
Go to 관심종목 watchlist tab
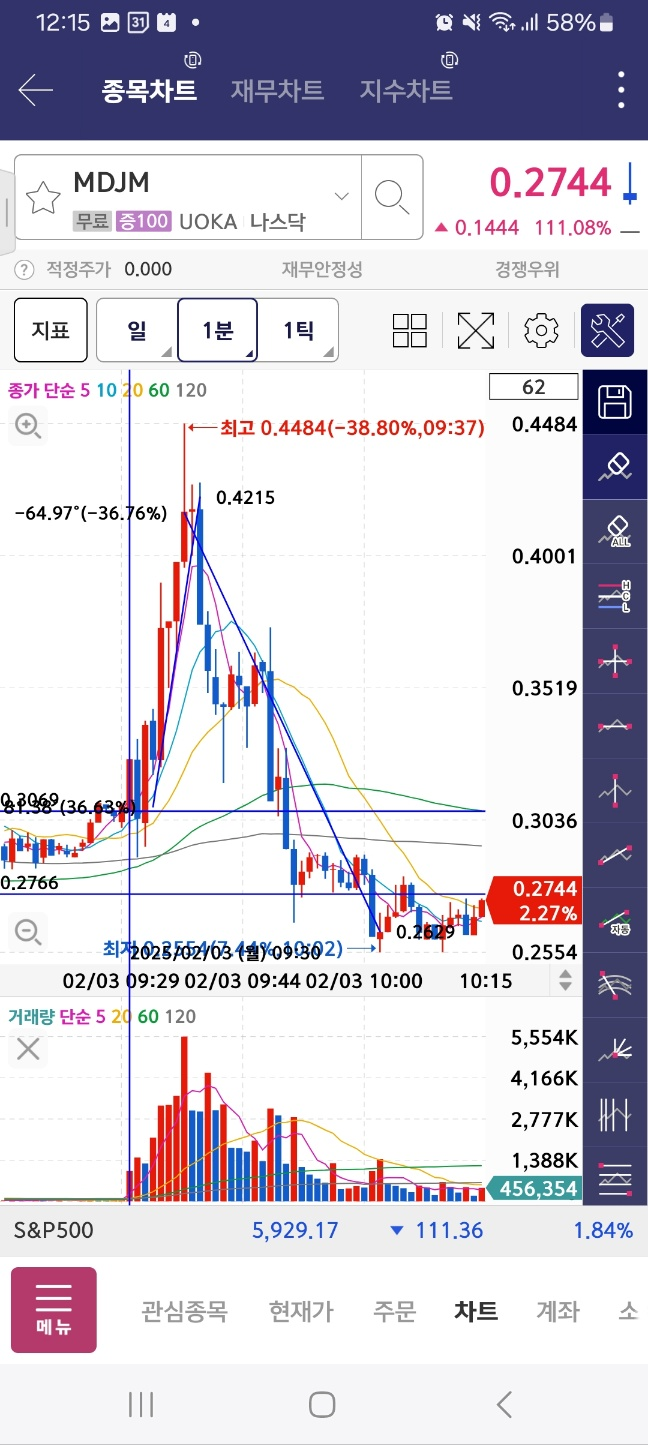(184, 1311)
